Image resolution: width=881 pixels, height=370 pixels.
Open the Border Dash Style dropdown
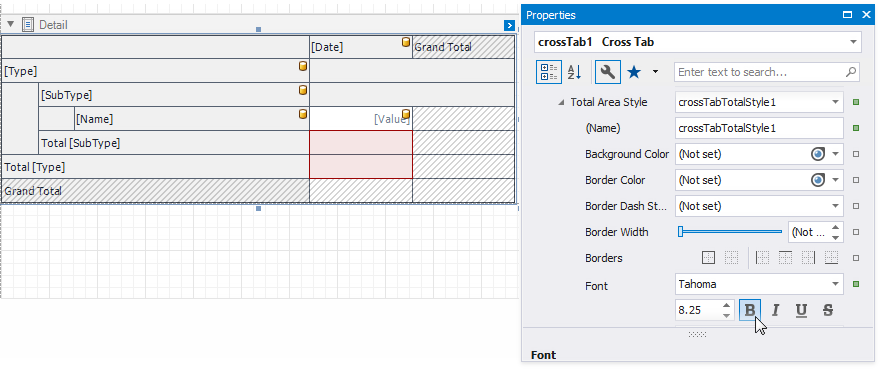point(835,206)
